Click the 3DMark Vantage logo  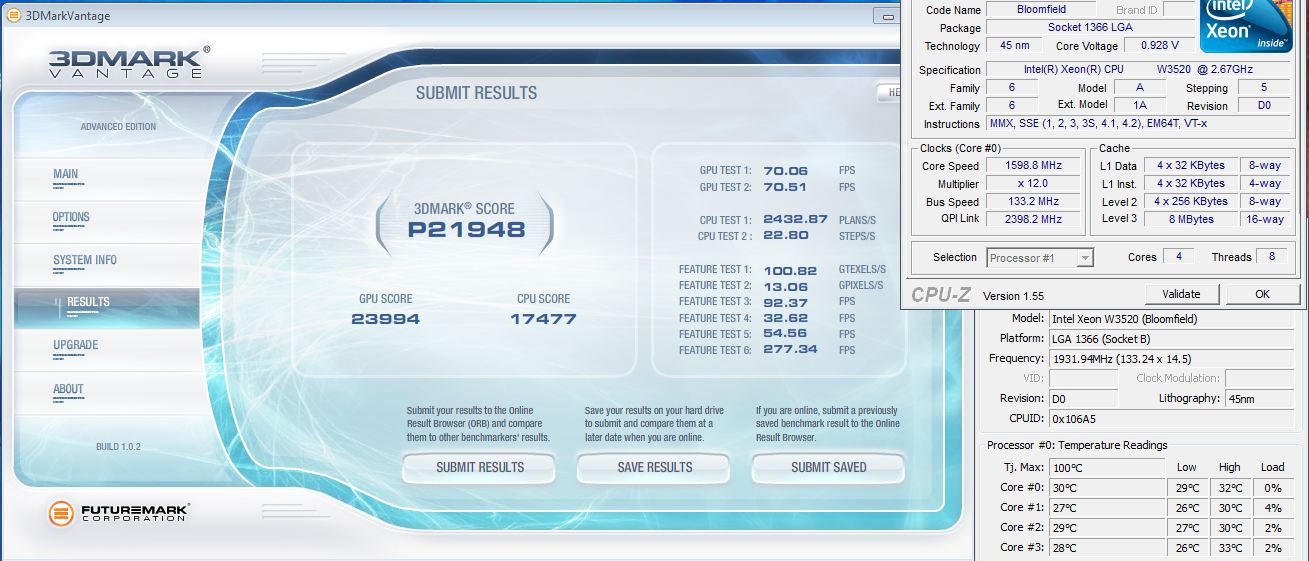[129, 63]
